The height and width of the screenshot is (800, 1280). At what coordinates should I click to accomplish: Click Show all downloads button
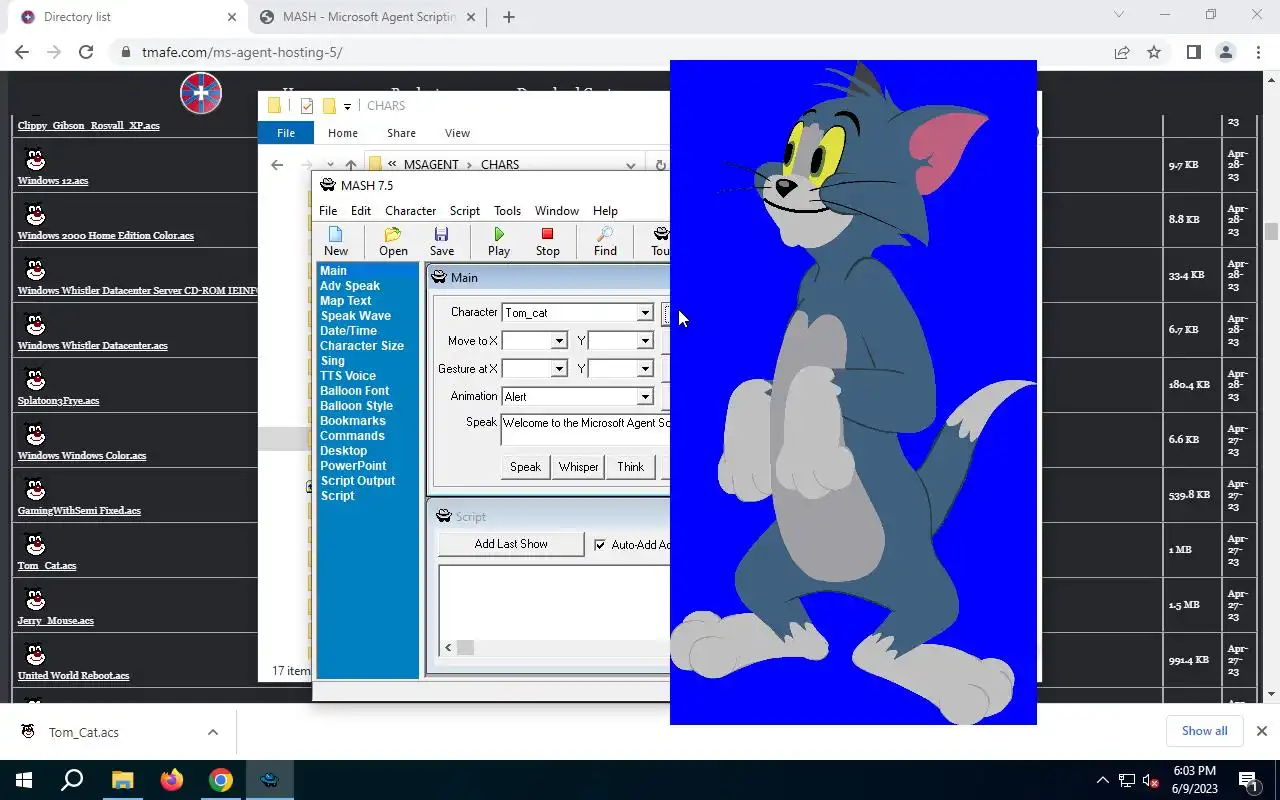tap(1204, 731)
